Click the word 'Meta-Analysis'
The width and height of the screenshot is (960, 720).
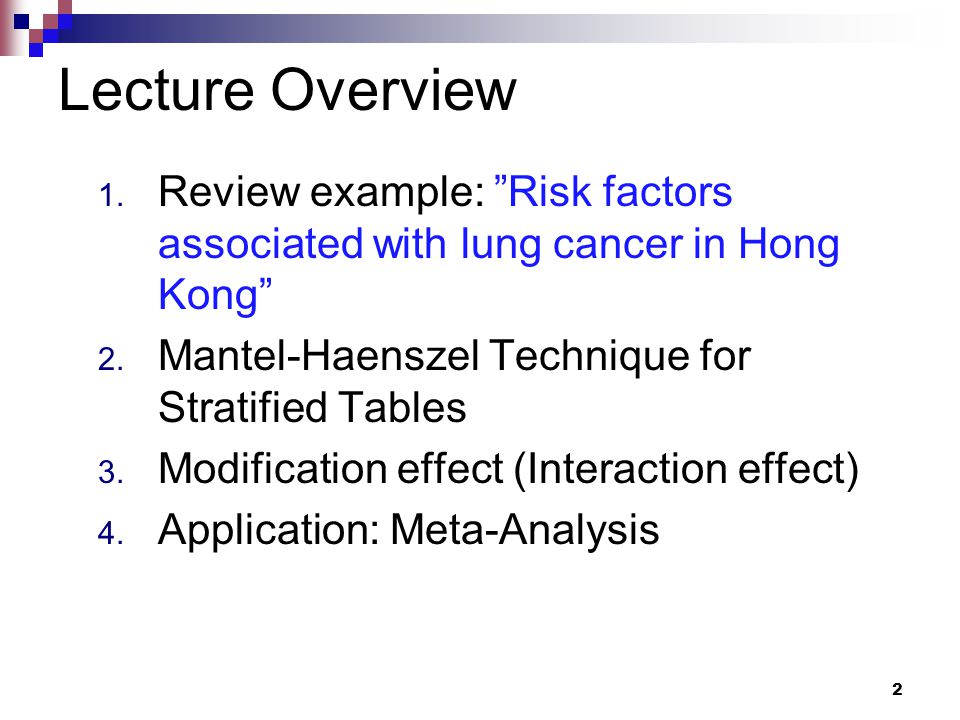click(525, 530)
